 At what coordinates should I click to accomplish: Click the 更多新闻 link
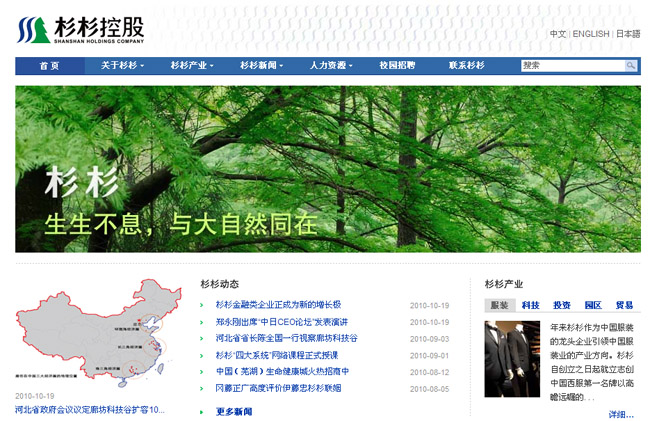pos(234,411)
